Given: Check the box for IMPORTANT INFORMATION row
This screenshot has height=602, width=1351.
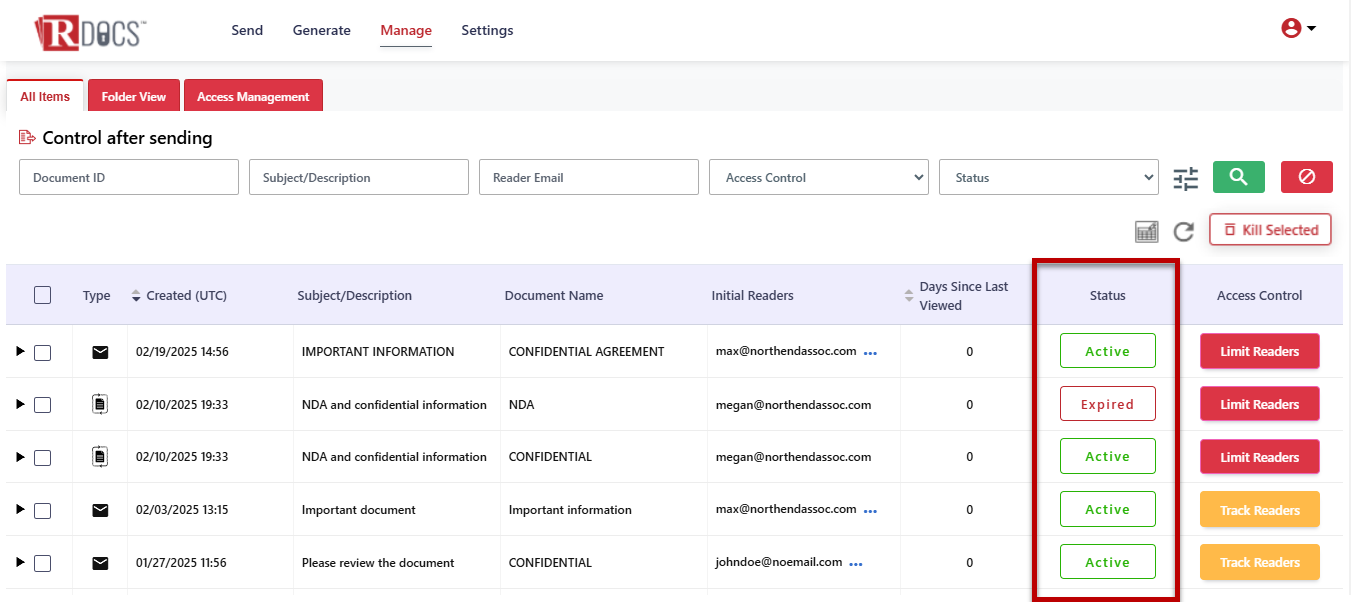Looking at the screenshot, I should click(x=42, y=352).
